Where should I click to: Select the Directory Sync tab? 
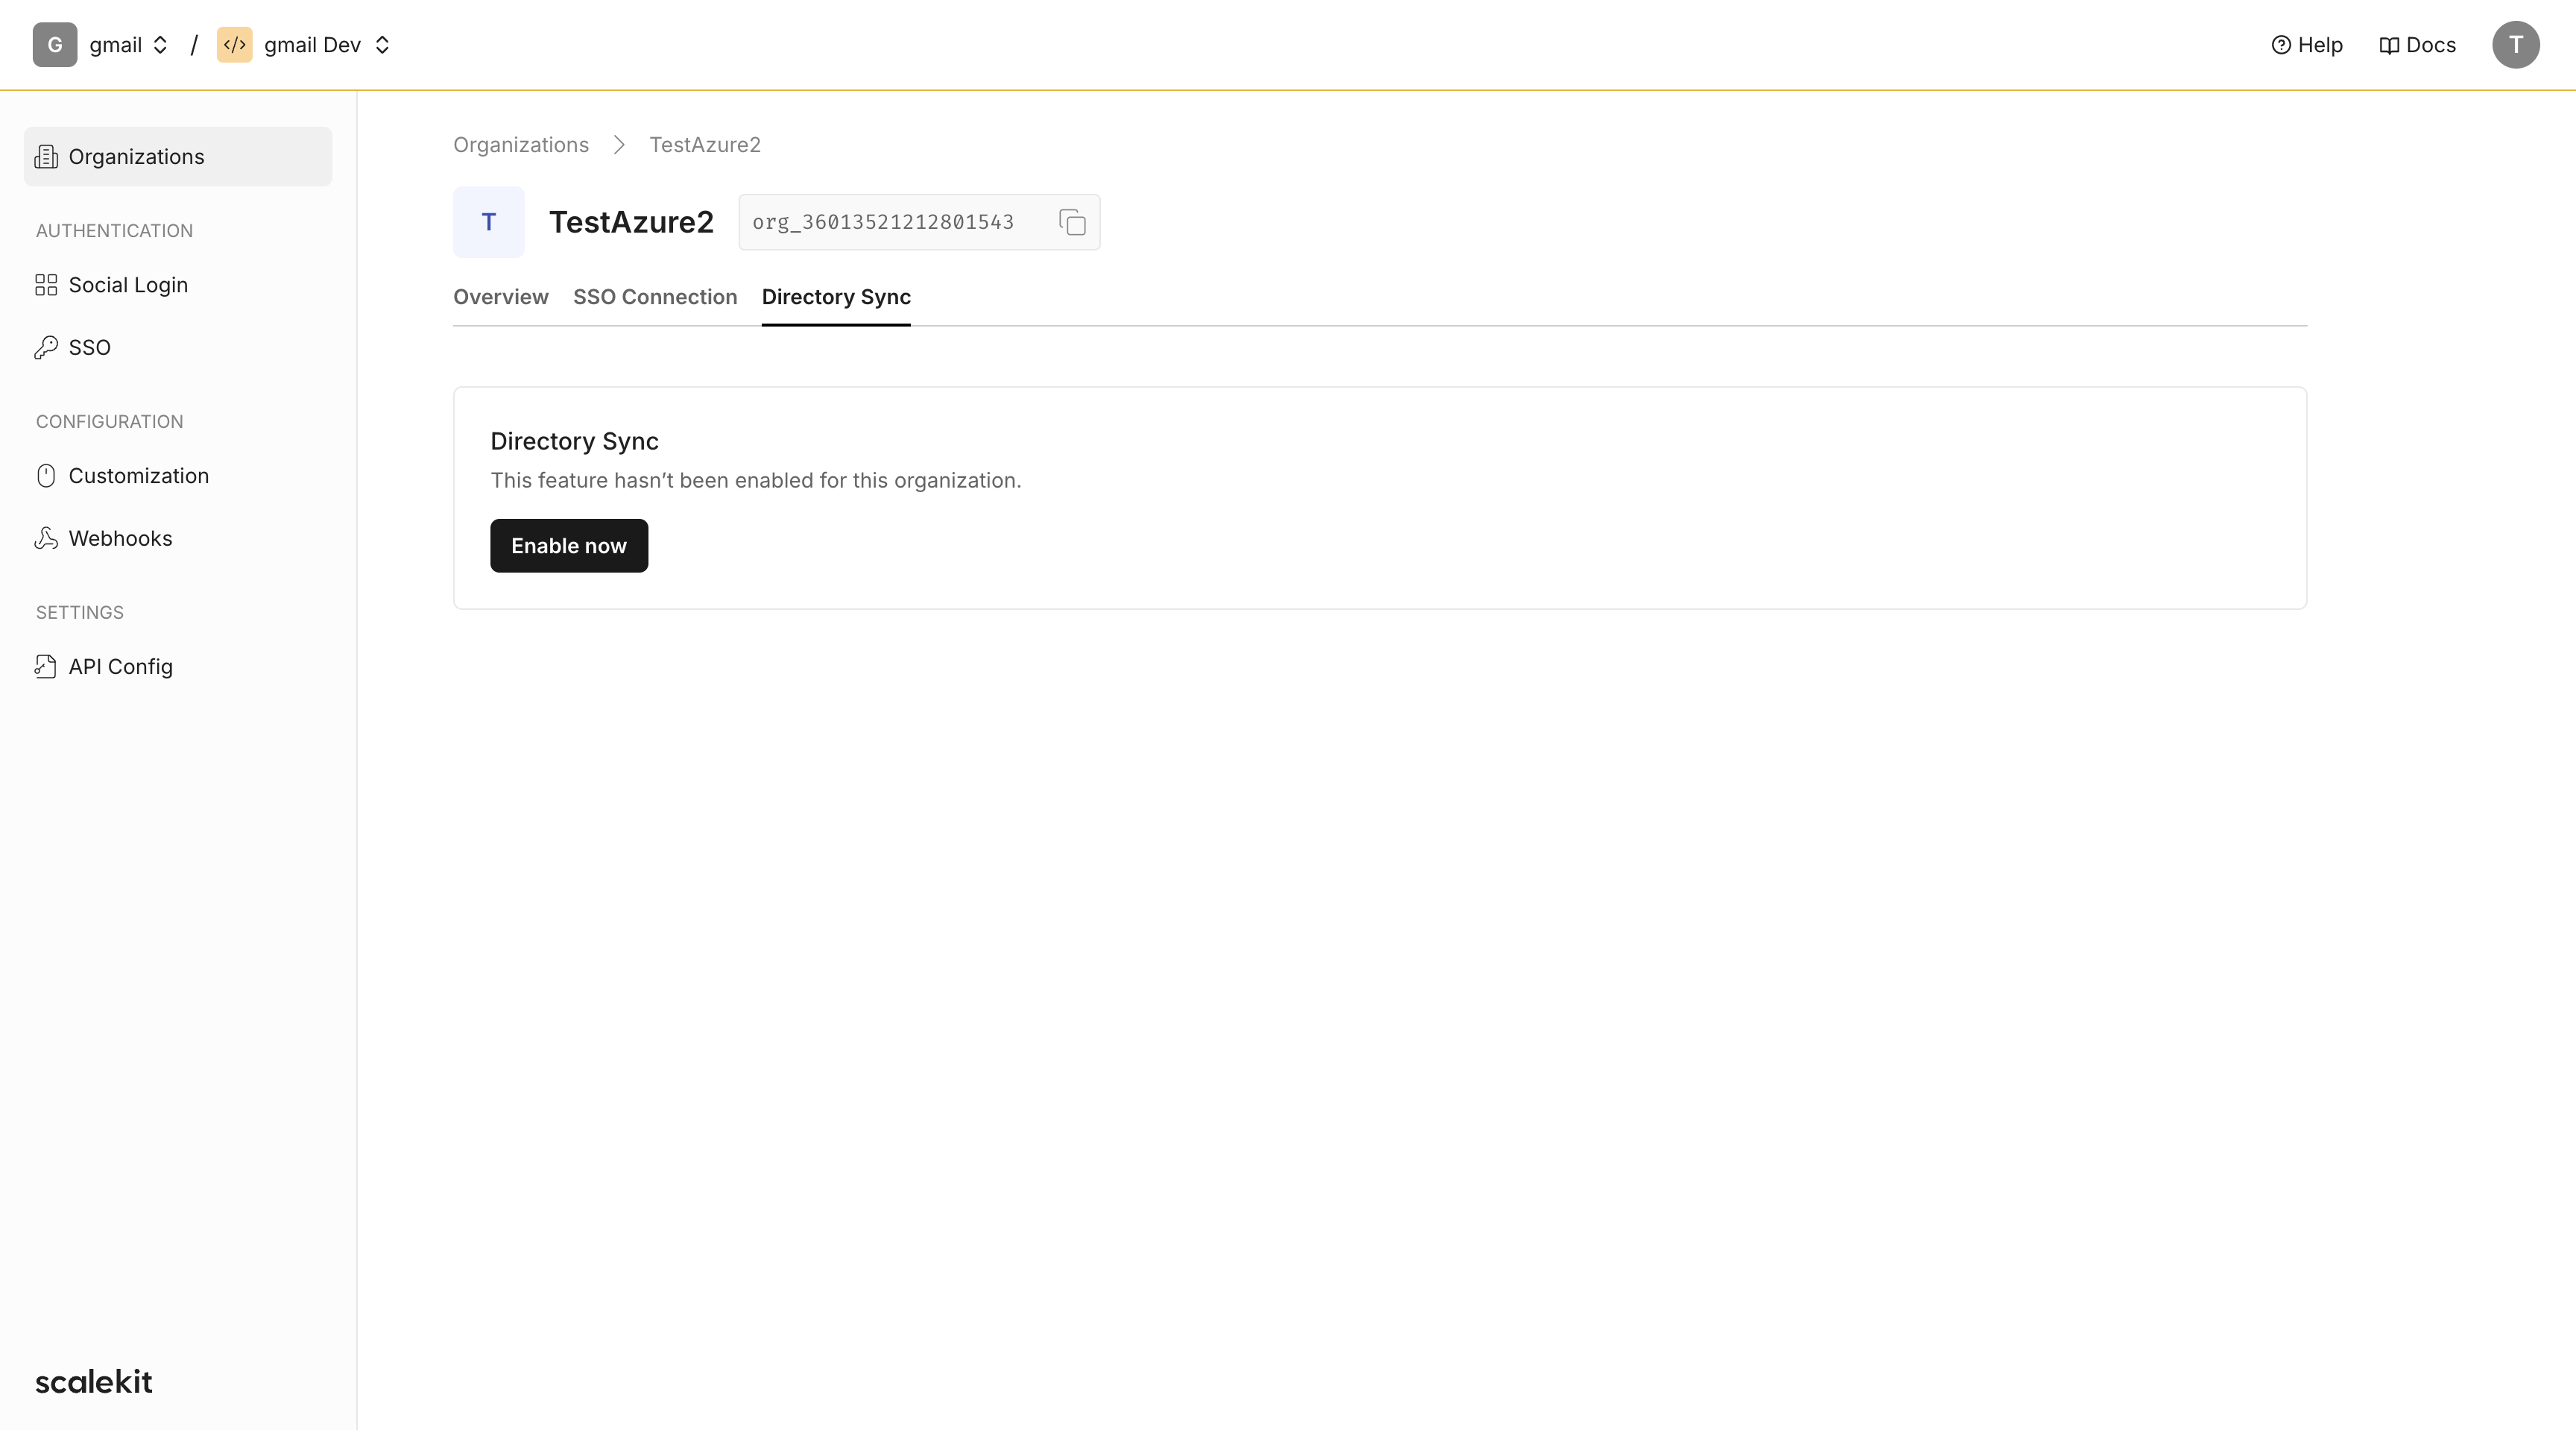(x=836, y=297)
